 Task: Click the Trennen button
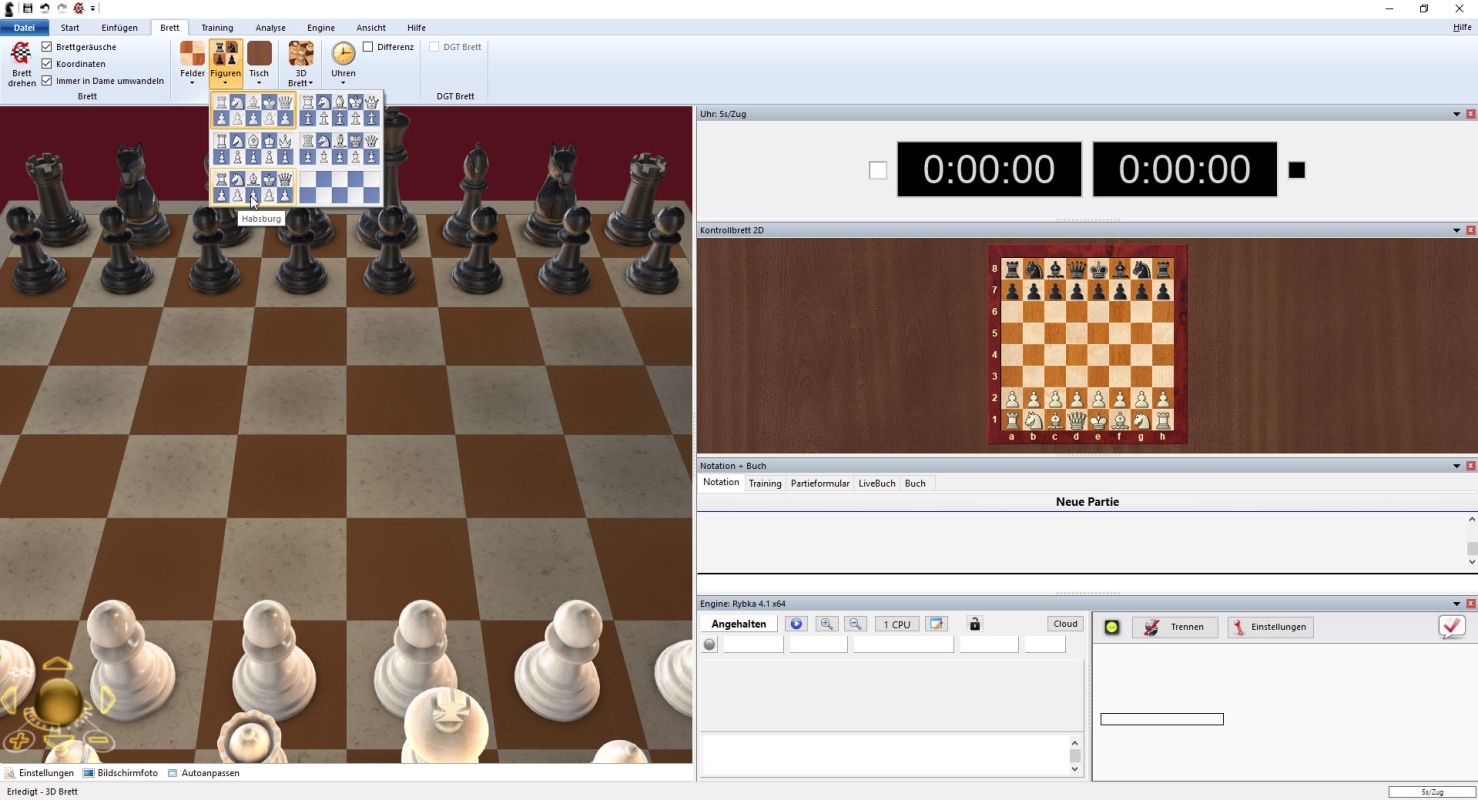[1175, 627]
